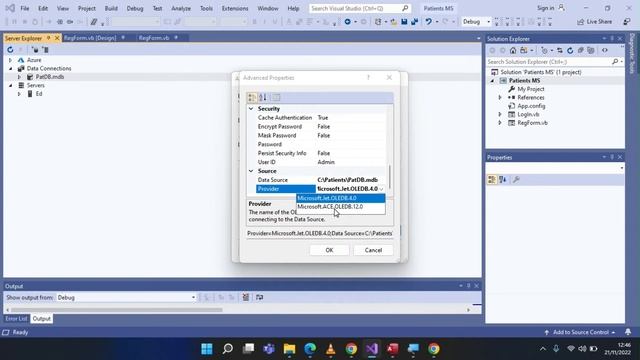
Task: Click Open File icon in main toolbar
Action: click(x=393, y=22)
